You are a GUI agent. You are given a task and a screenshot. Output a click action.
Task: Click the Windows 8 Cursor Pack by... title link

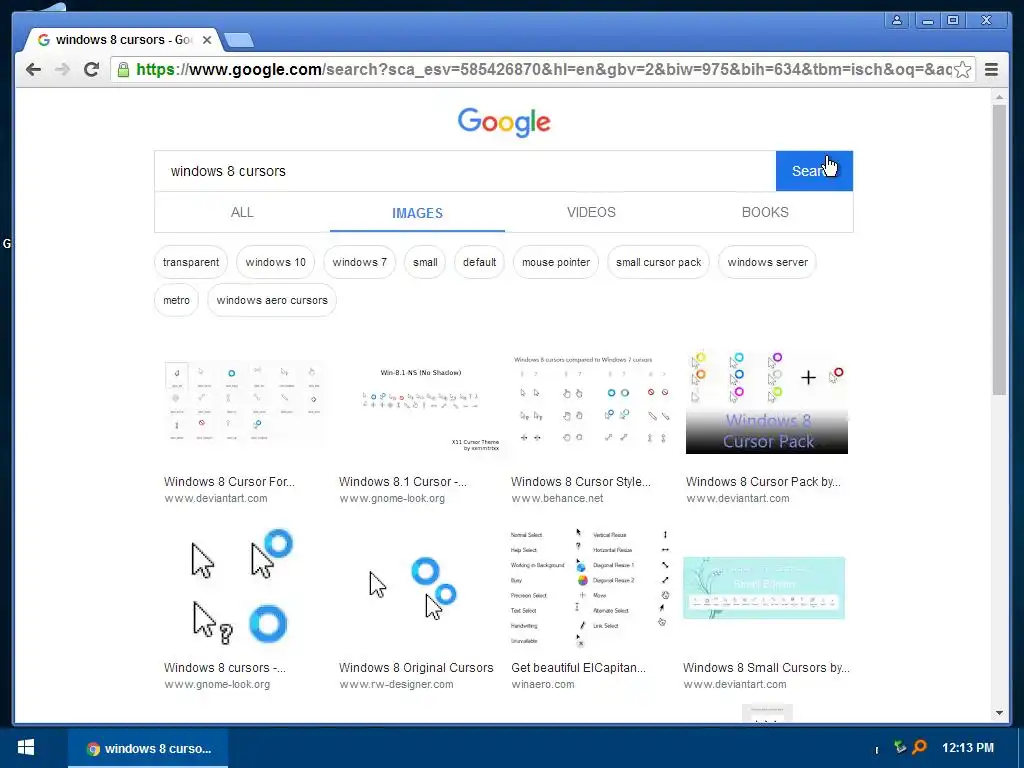(x=763, y=481)
